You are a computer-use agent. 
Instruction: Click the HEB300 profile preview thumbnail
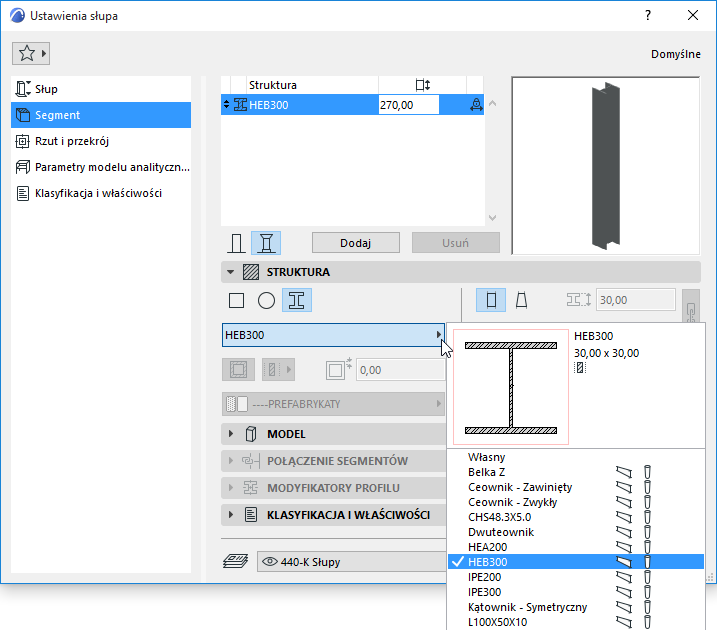pyautogui.click(x=511, y=387)
